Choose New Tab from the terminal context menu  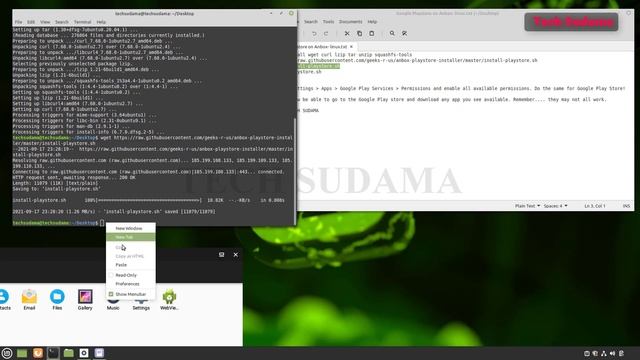coord(131,237)
